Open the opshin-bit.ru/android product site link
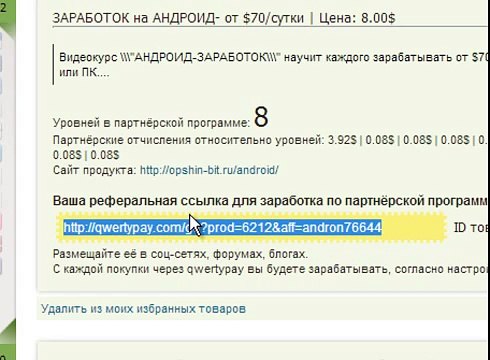The image size is (490, 360). (x=209, y=170)
